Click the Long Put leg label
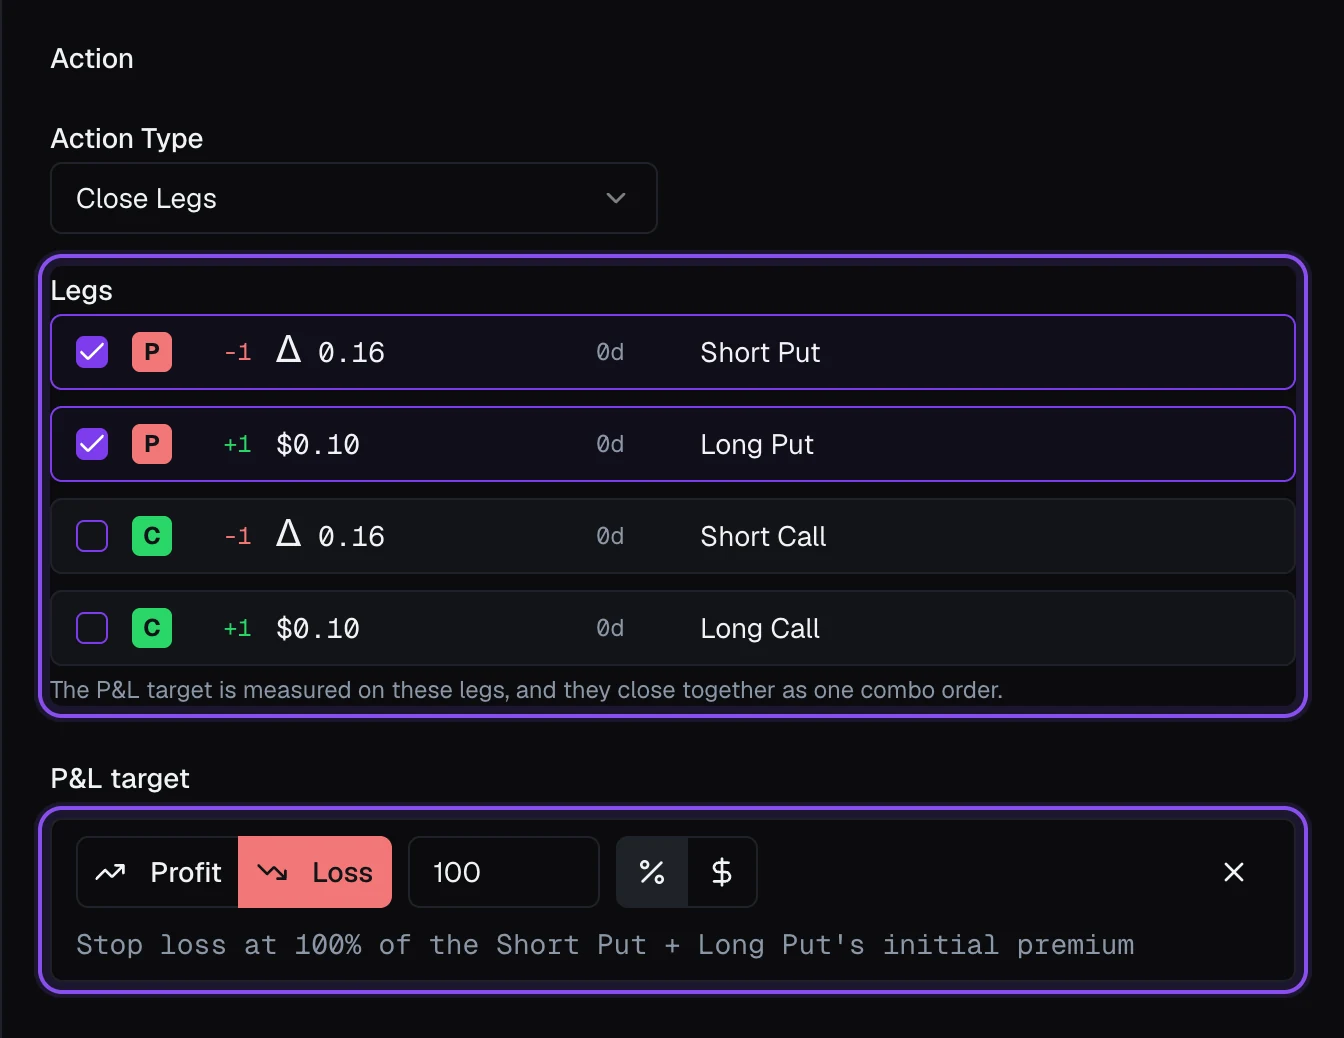Viewport: 1344px width, 1038px height. [757, 444]
